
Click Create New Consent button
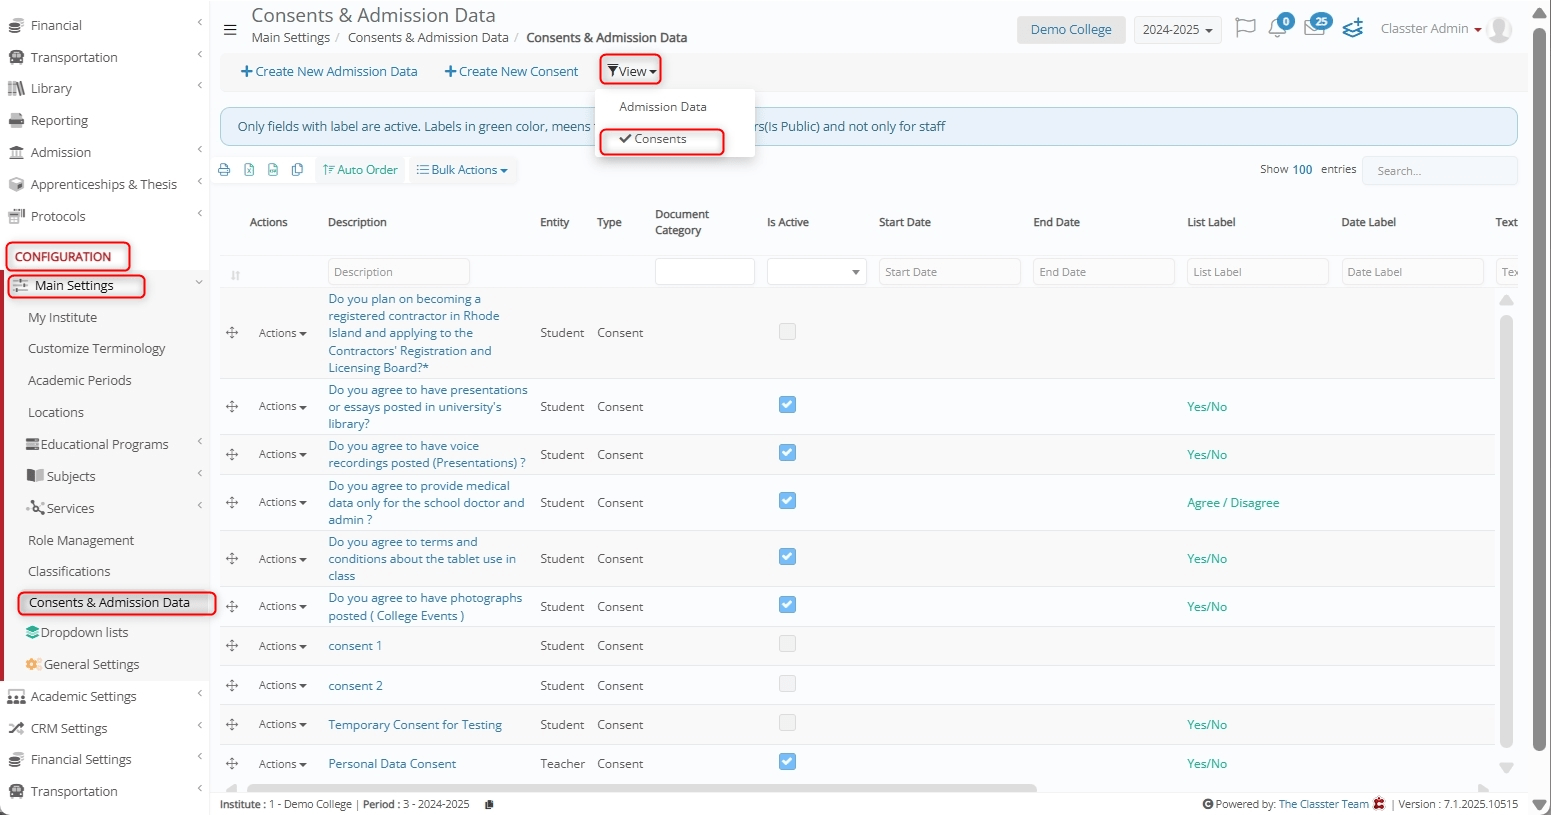(511, 72)
